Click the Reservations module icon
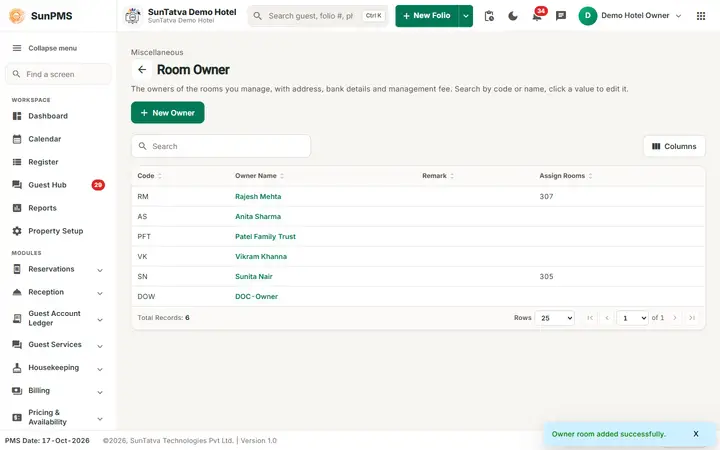This screenshot has height=450, width=720. point(17,269)
